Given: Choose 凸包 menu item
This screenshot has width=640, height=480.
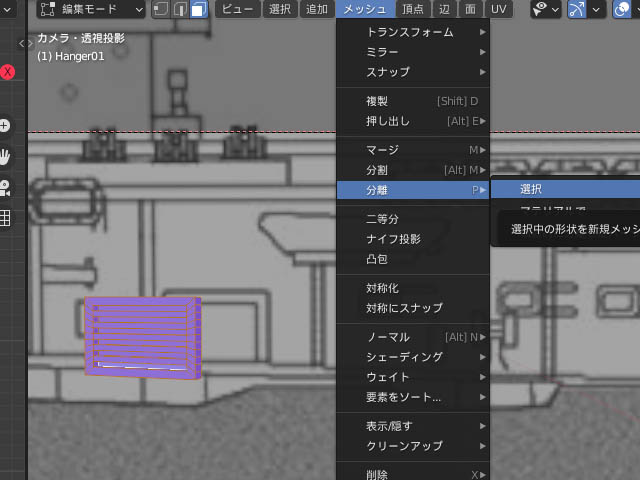Looking at the screenshot, I should click(413, 259).
